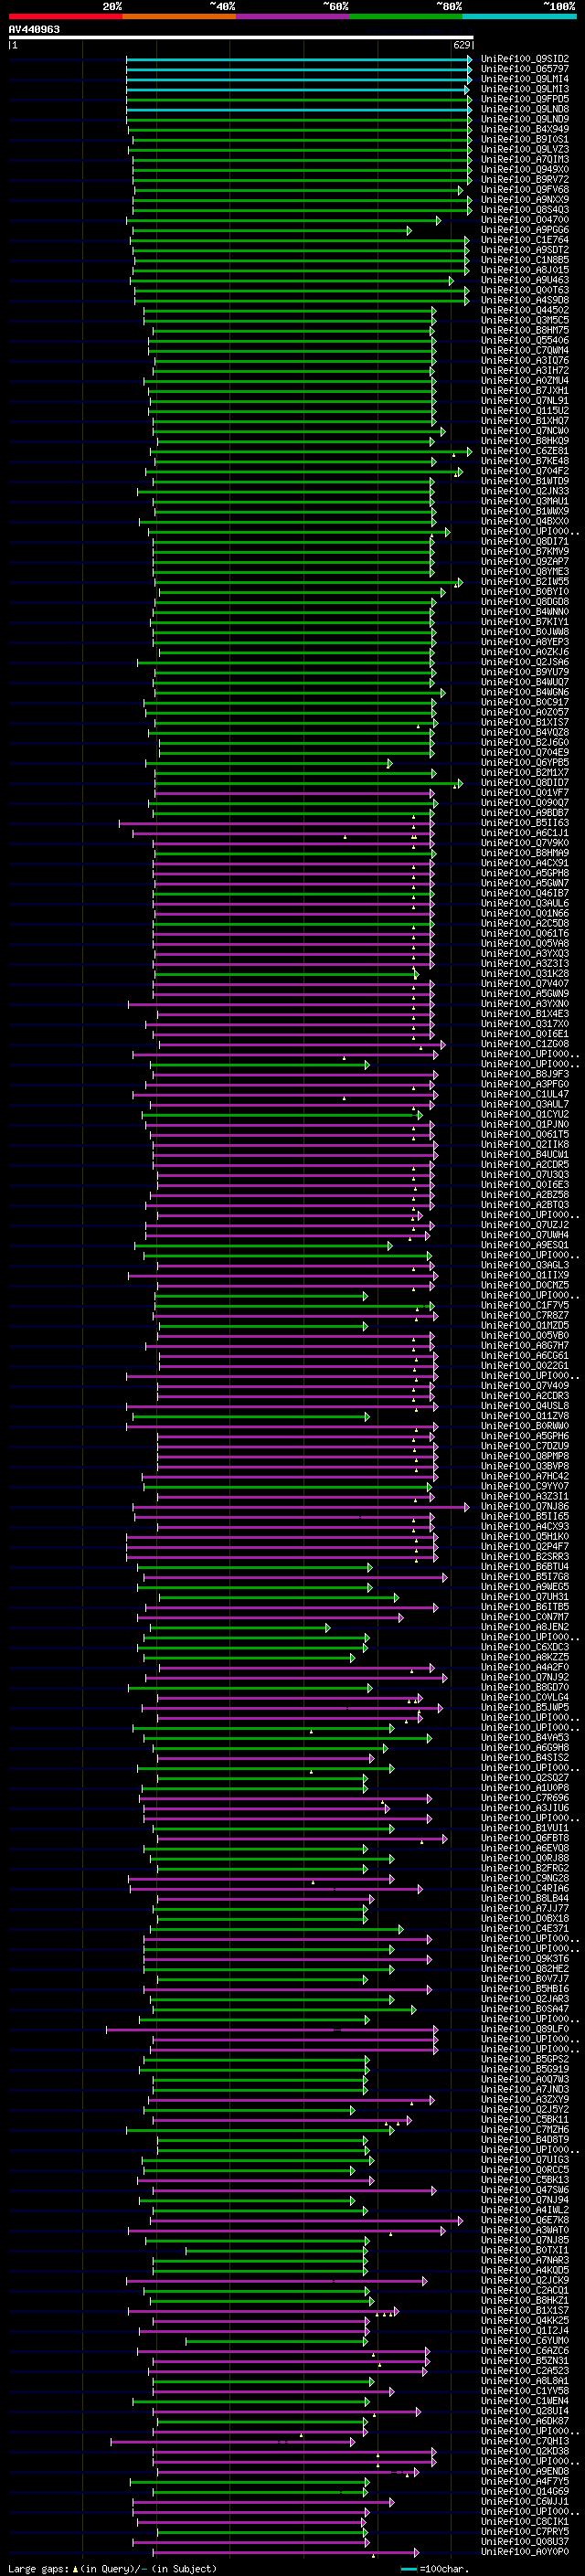Select hit label UniRef100_Q08U37
The image size is (585, 2576).
525,2543
